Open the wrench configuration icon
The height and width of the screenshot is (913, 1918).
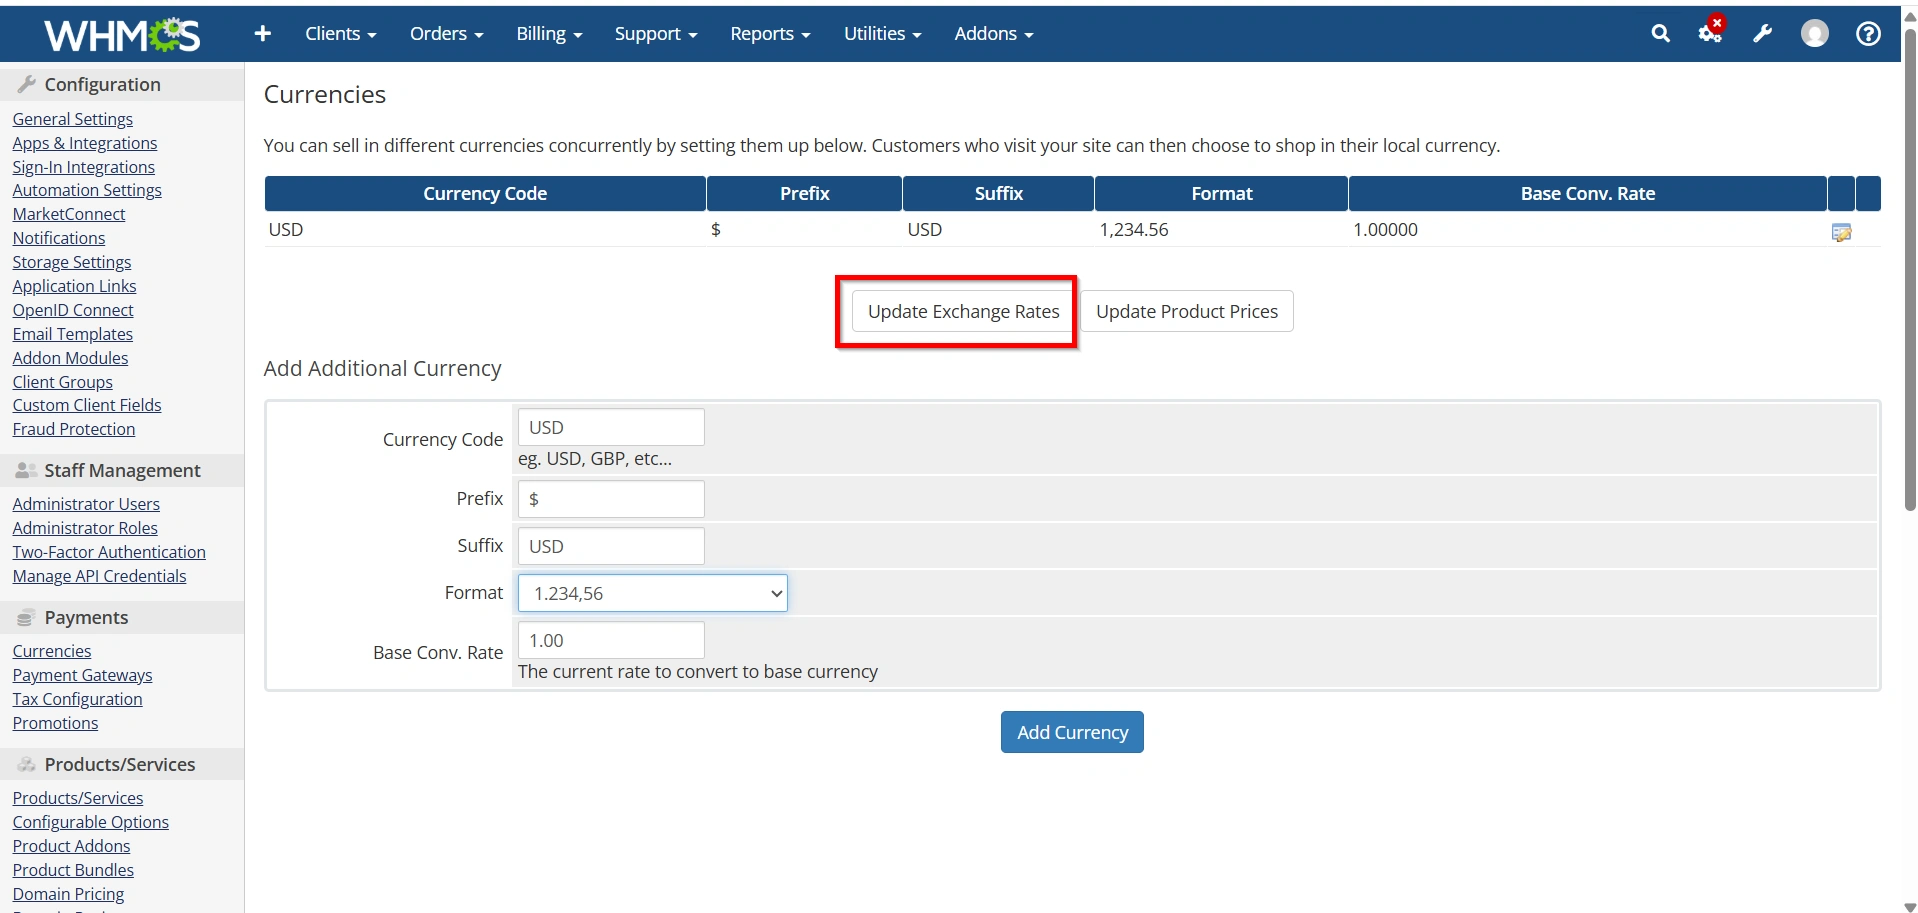pyautogui.click(x=1763, y=34)
